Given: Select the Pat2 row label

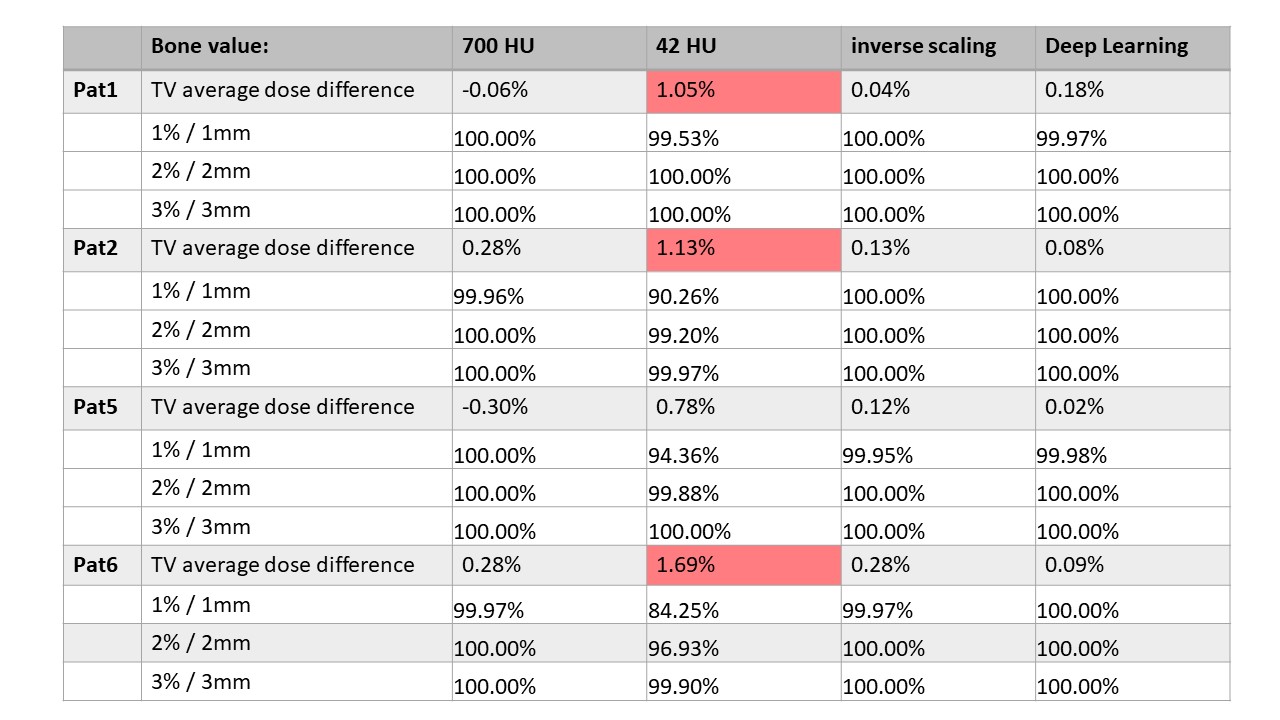Looking at the screenshot, I should (95, 248).
